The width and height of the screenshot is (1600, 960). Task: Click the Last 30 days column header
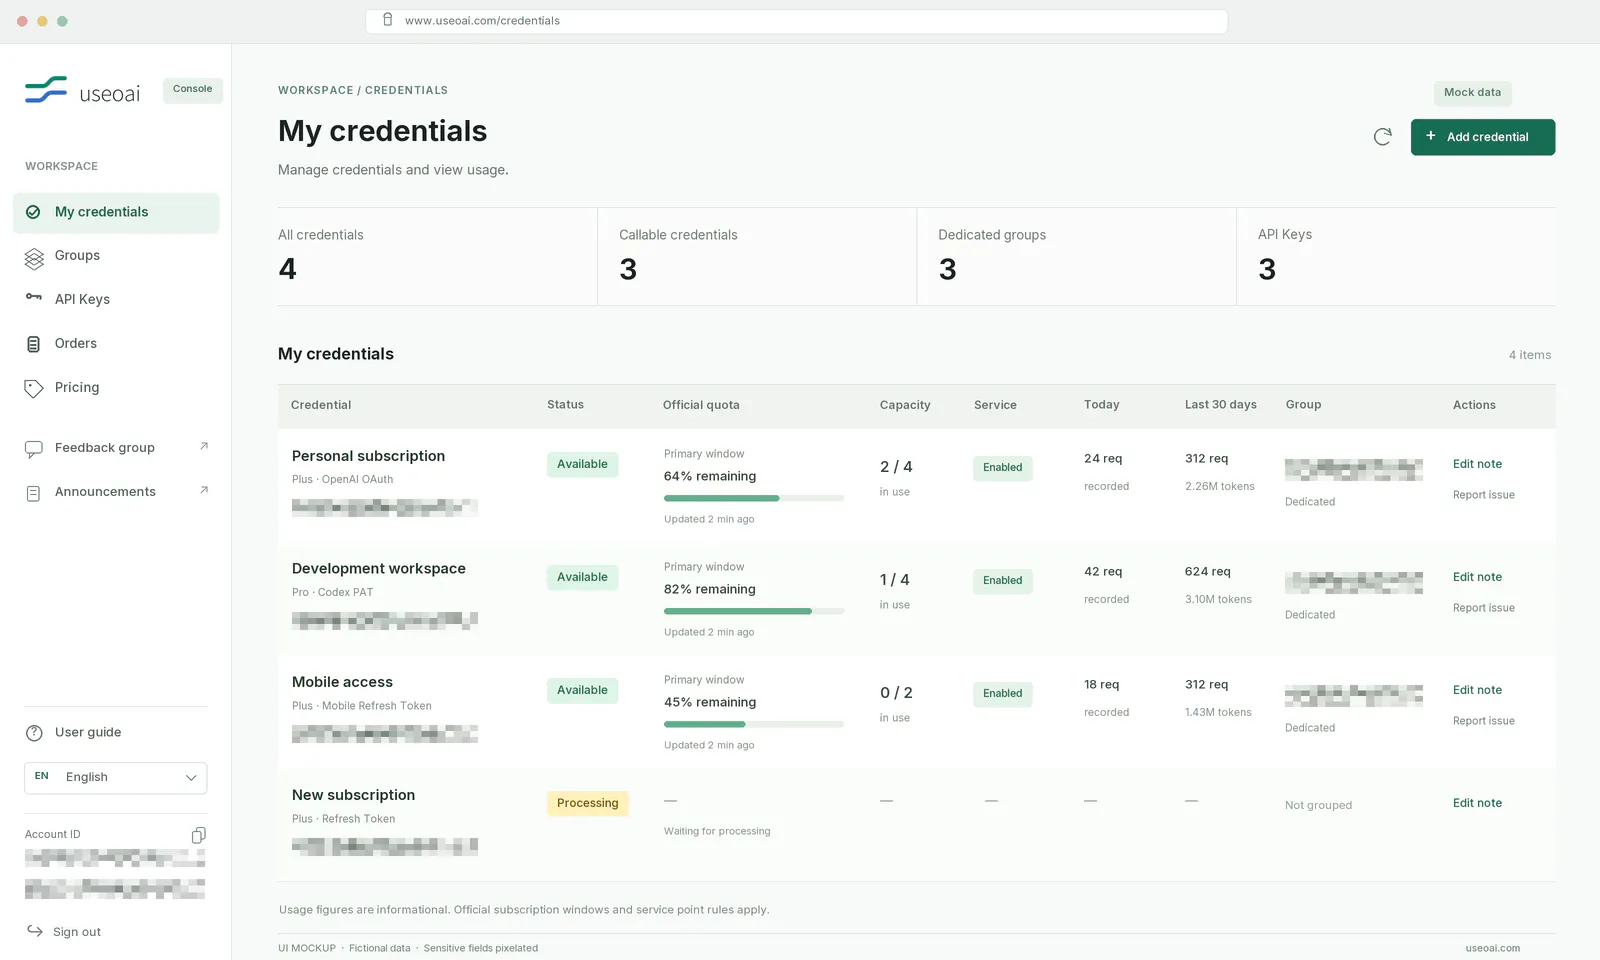[x=1220, y=405]
